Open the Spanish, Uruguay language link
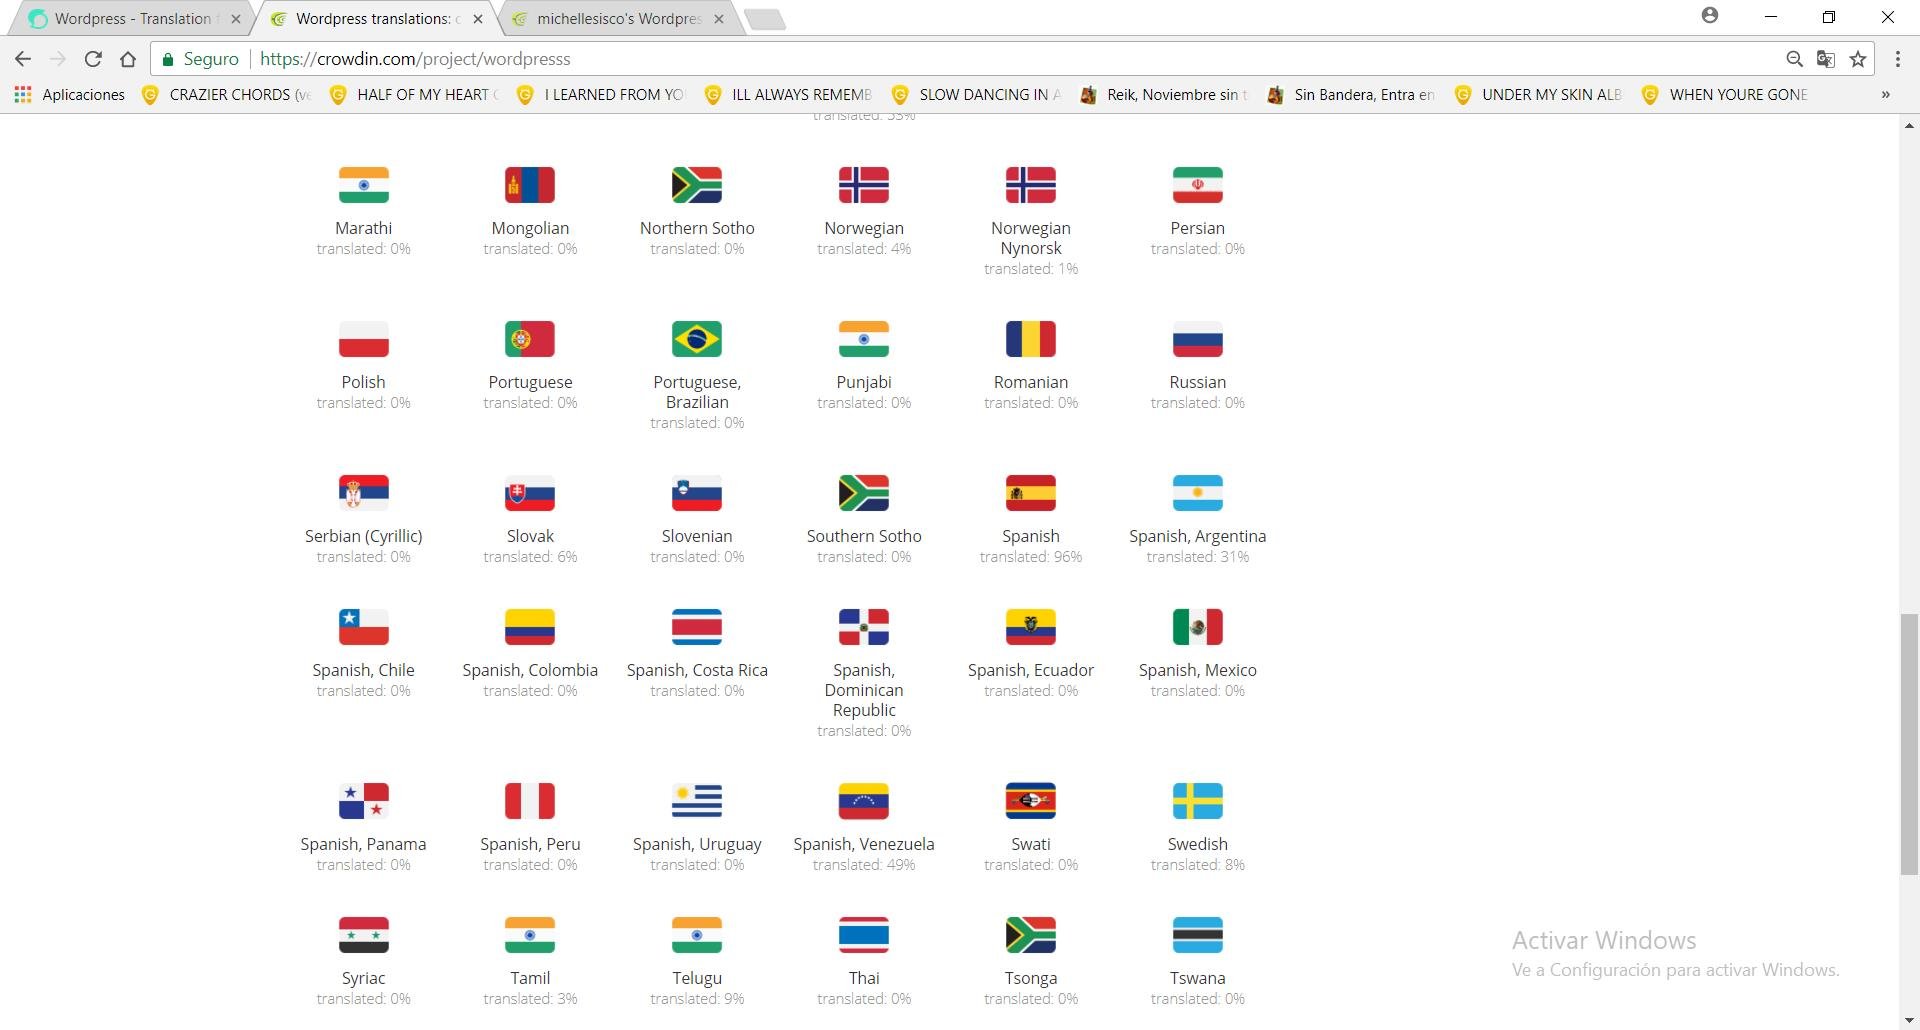 pyautogui.click(x=697, y=844)
